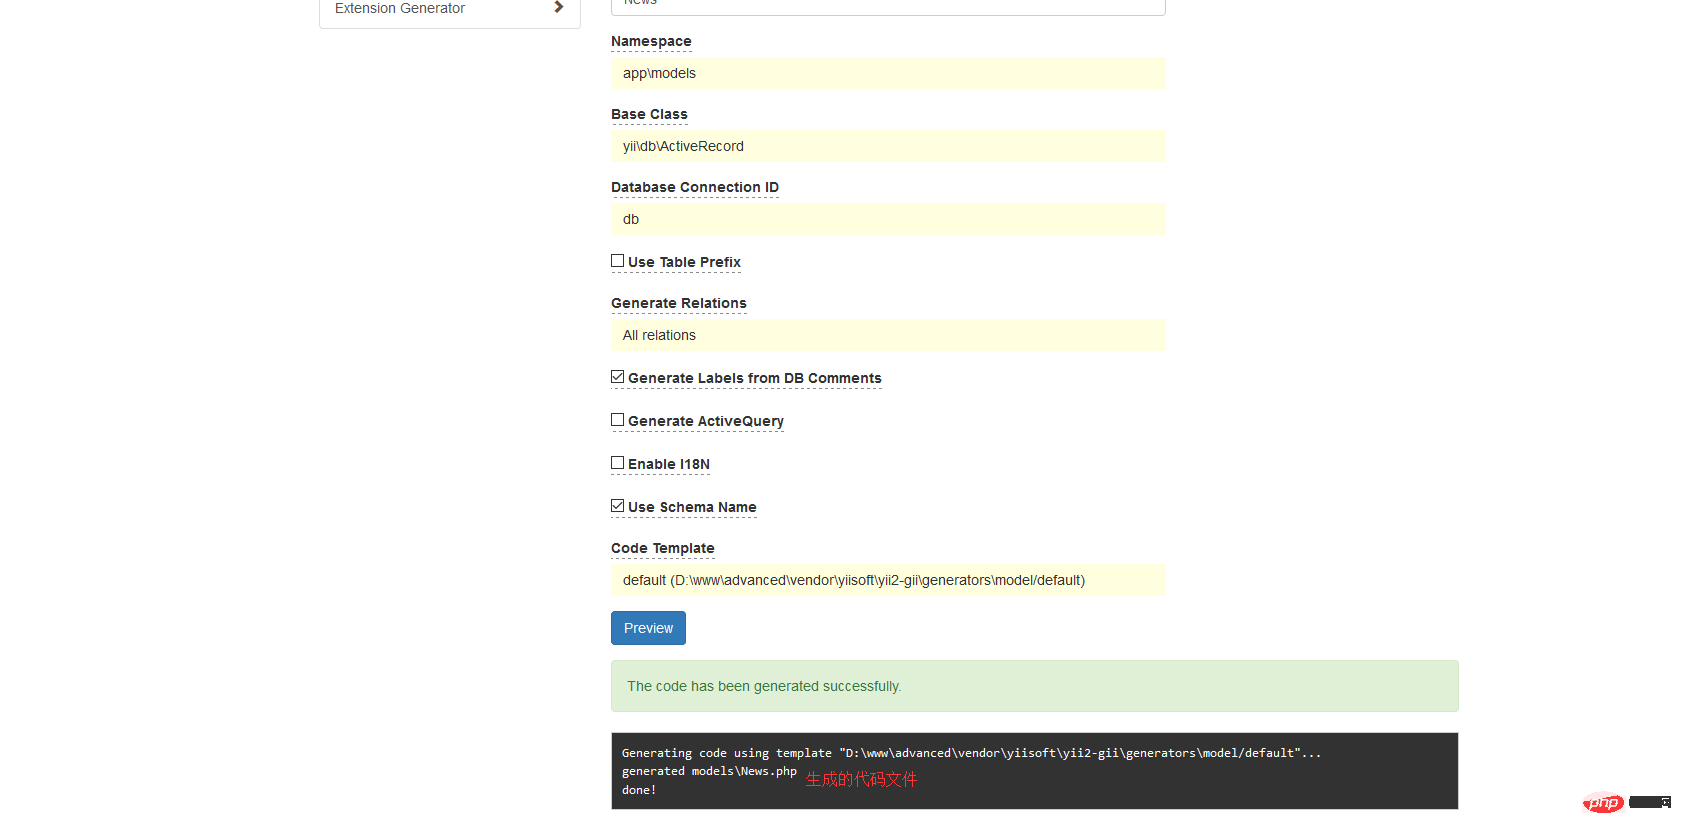The height and width of the screenshot is (835, 1682).
Task: Click the 'generated models\News.php' output line
Action: [x=709, y=771]
